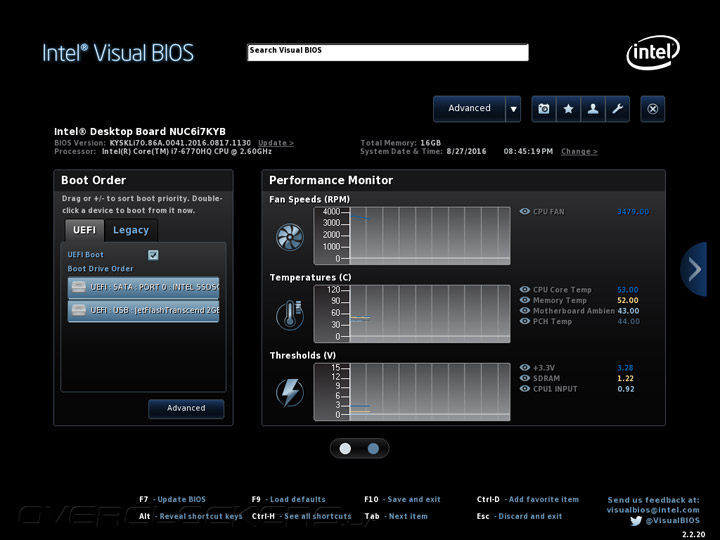Toggle CPU1 INPUT visibility eye
Image resolution: width=720 pixels, height=540 pixels.
point(524,388)
